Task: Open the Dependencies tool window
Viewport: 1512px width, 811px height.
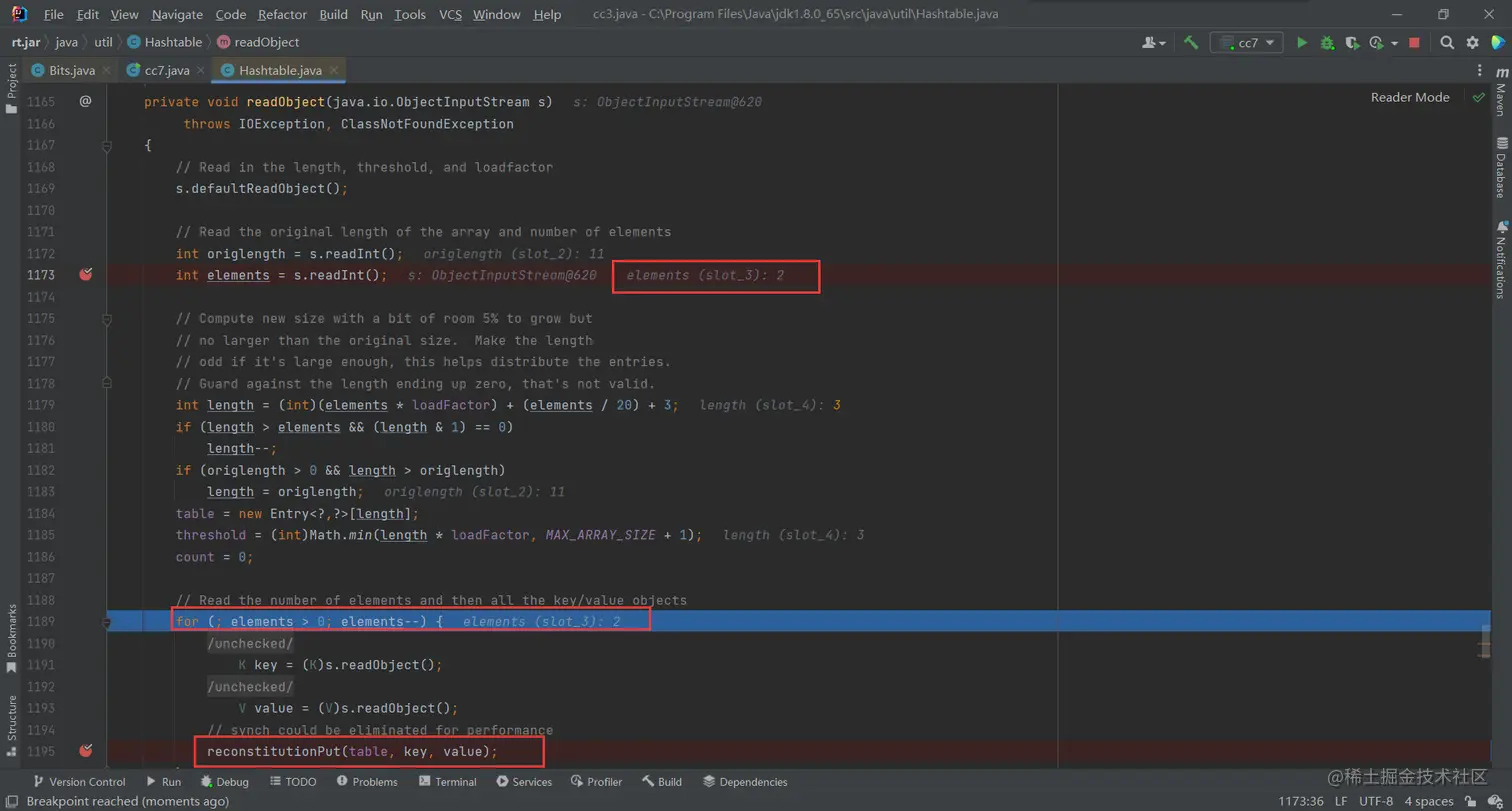Action: click(x=745, y=782)
